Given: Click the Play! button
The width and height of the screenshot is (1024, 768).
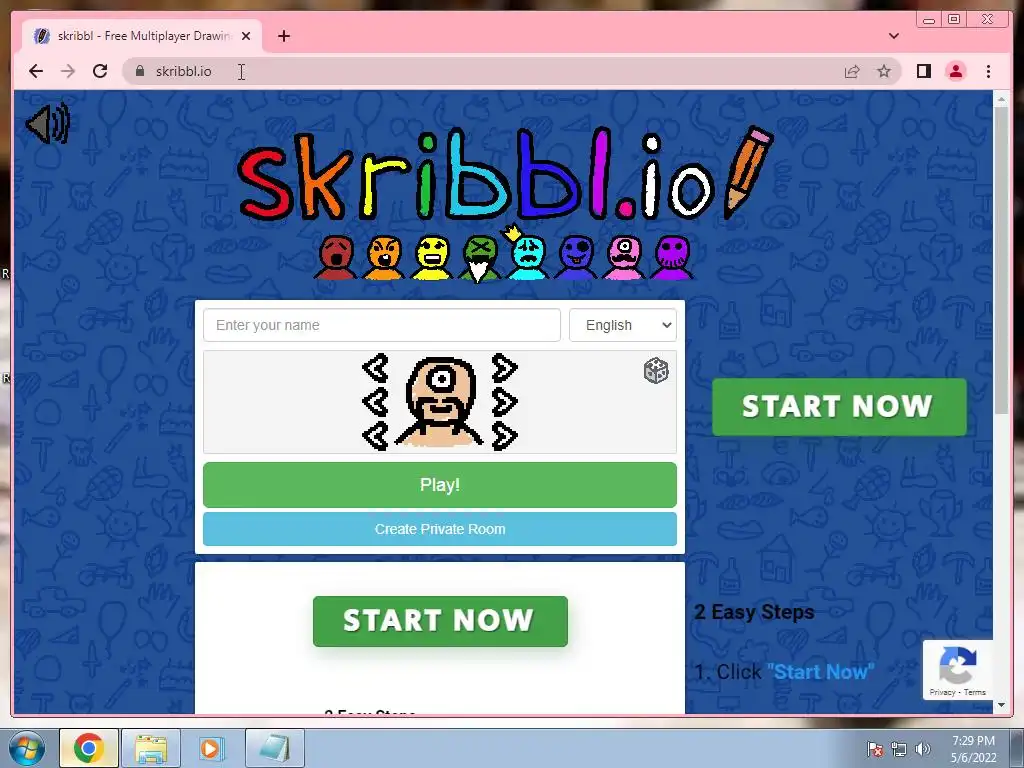Looking at the screenshot, I should tap(440, 485).
